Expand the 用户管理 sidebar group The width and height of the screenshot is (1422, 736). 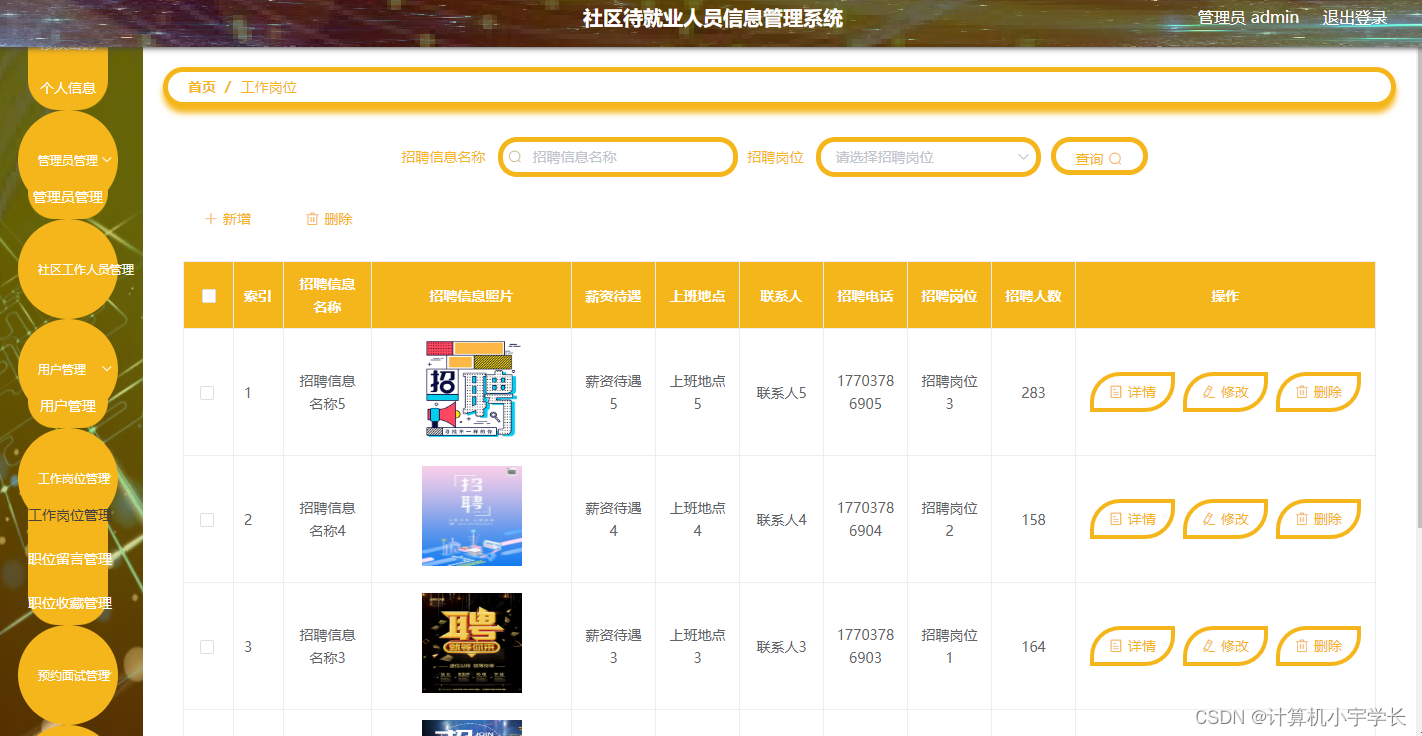click(x=68, y=368)
